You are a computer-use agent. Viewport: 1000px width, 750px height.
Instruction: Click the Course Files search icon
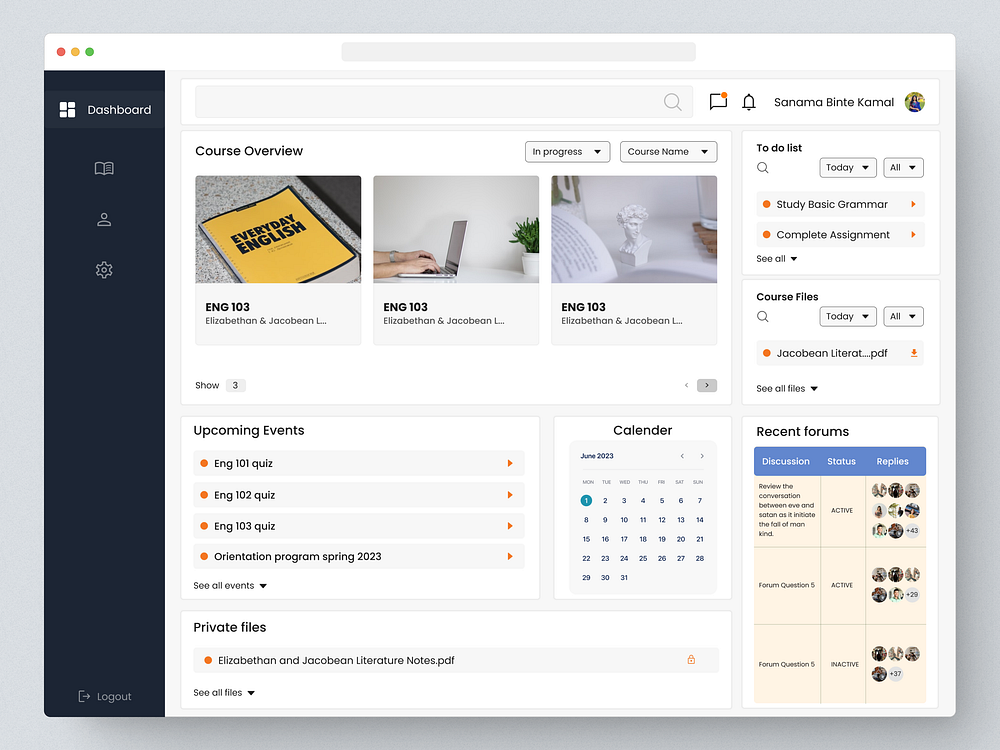(763, 316)
